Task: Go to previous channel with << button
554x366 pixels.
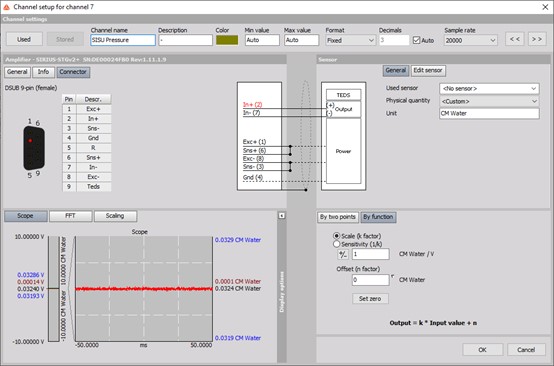Action: point(515,39)
